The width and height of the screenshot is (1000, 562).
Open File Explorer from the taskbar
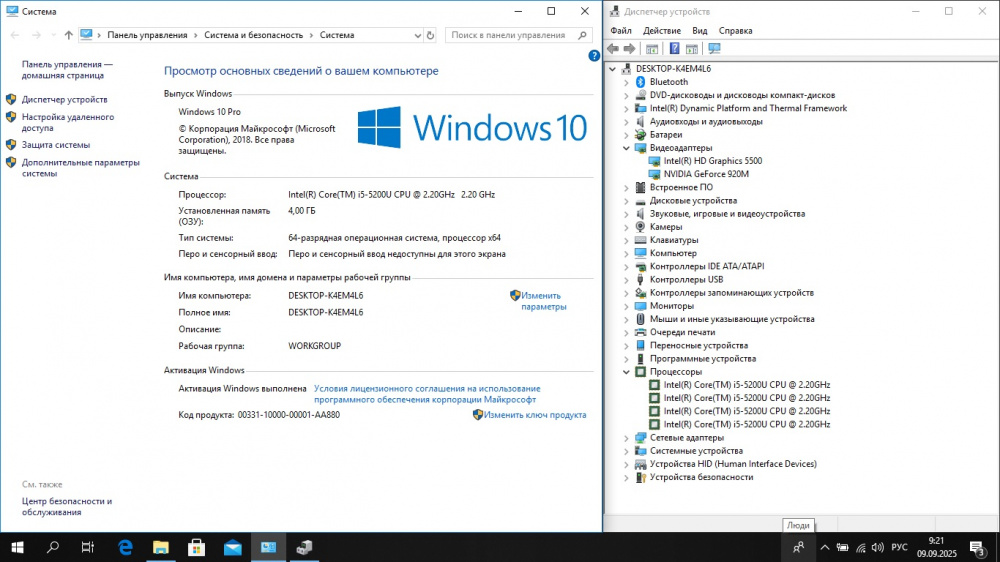click(x=161, y=547)
